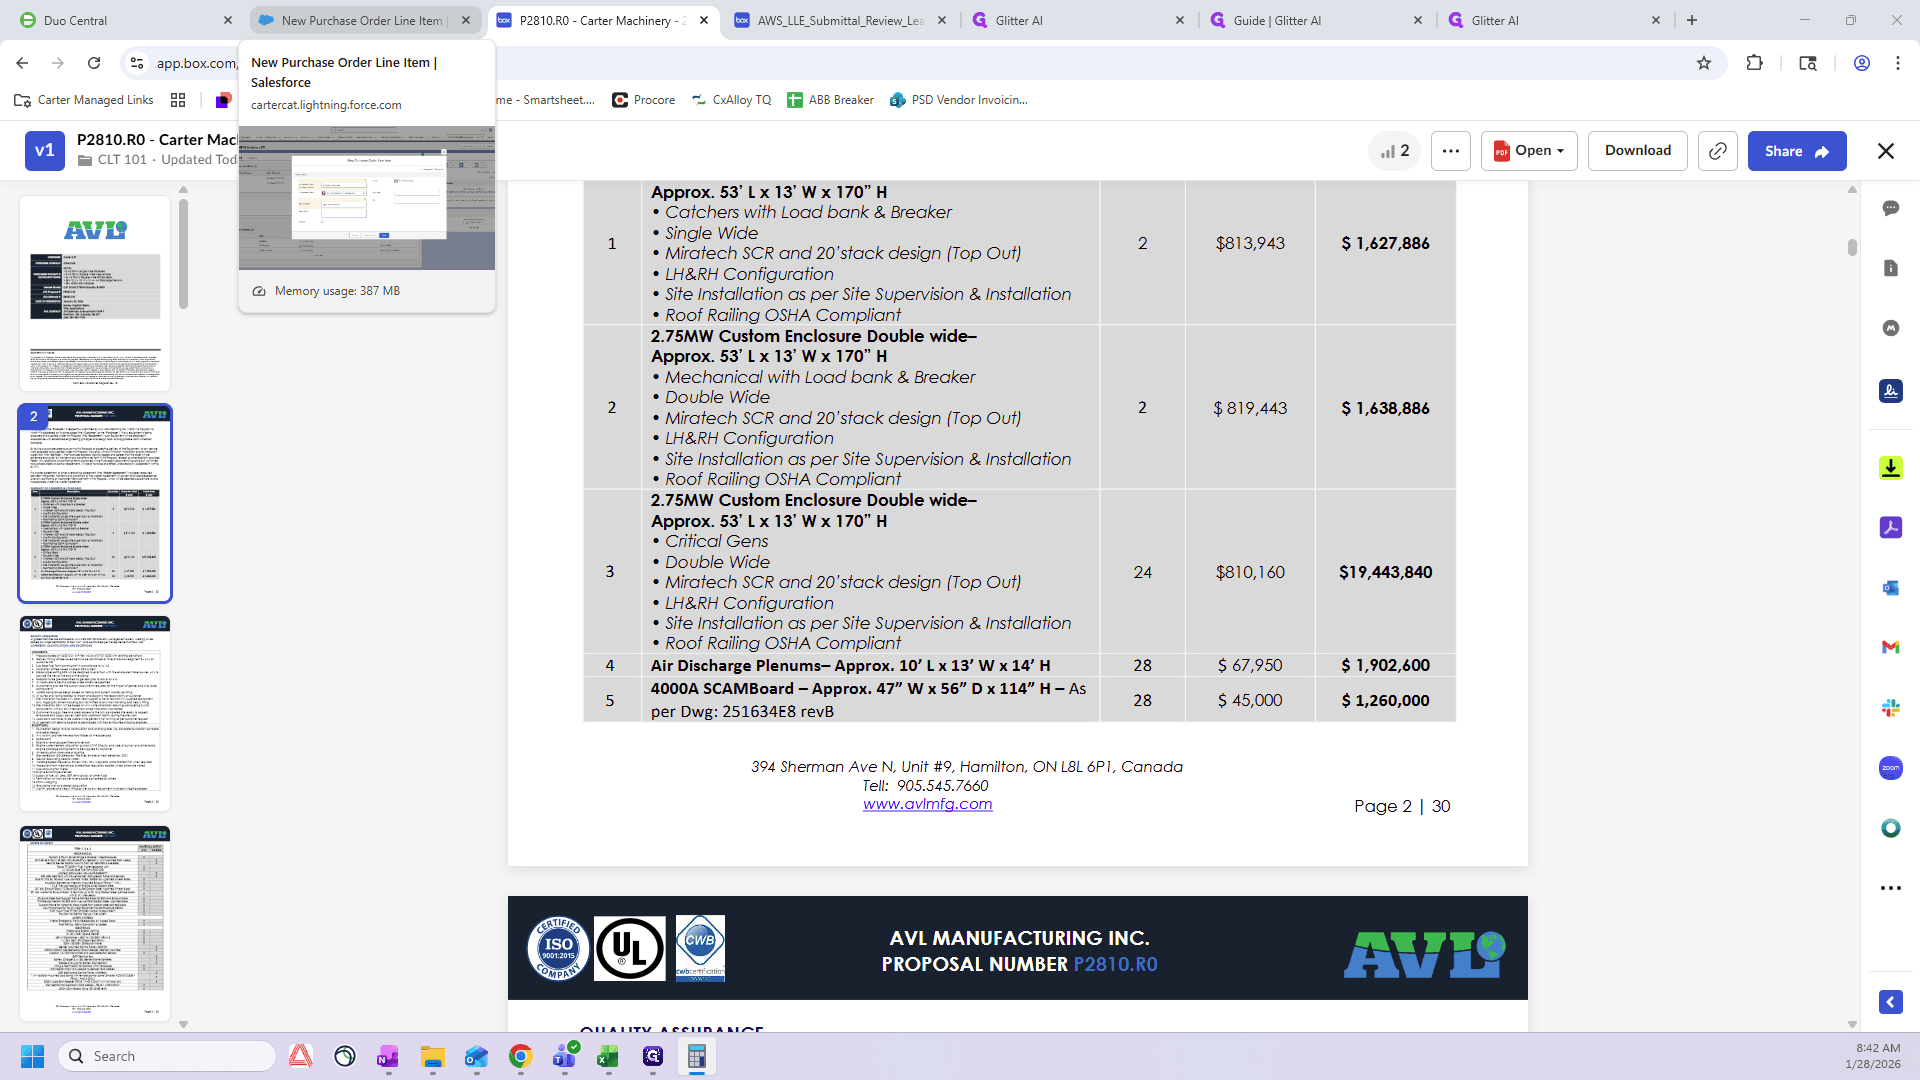Switch to New Purchase Order Line Item tab
The width and height of the screenshot is (1920, 1080).
[x=364, y=20]
